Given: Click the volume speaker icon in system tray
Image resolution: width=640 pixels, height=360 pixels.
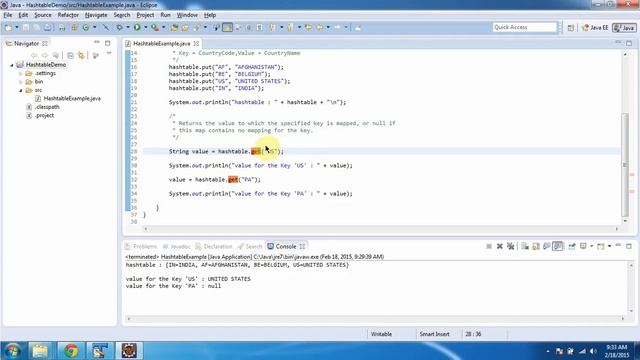Looking at the screenshot, I should pos(593,351).
